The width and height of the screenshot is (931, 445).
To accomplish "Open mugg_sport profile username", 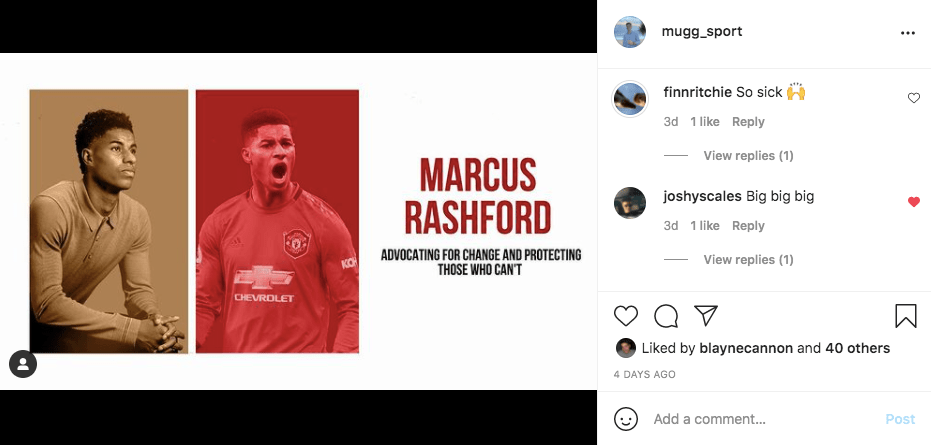I will (702, 31).
